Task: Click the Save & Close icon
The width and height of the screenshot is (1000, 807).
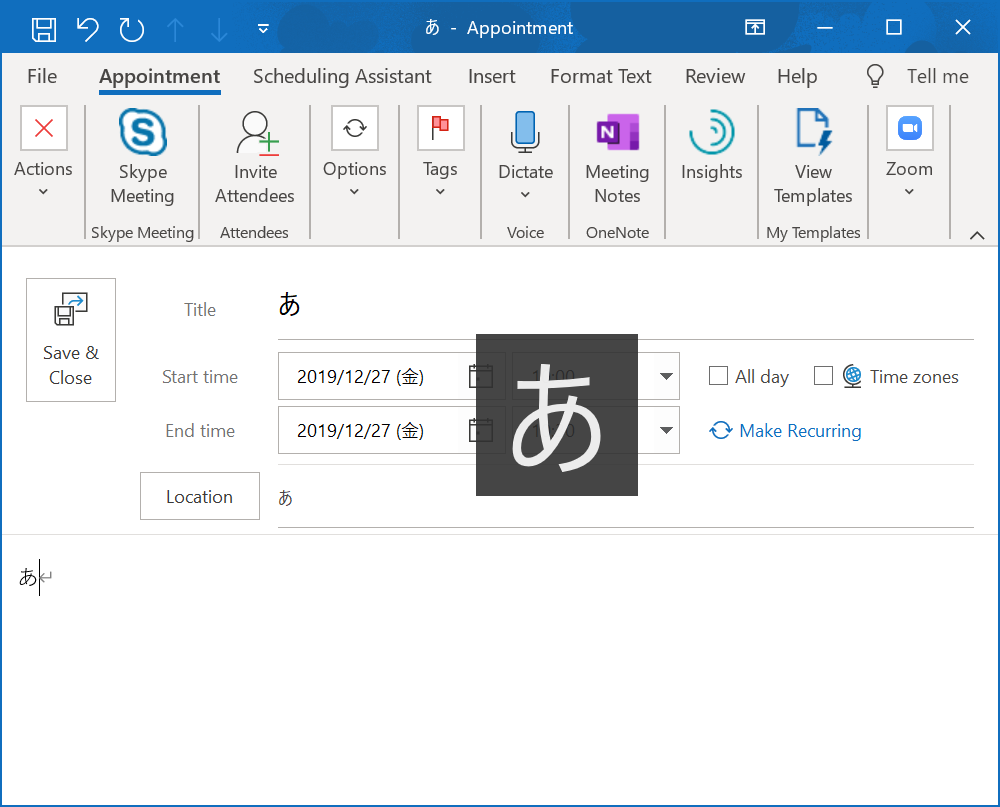Action: point(70,308)
